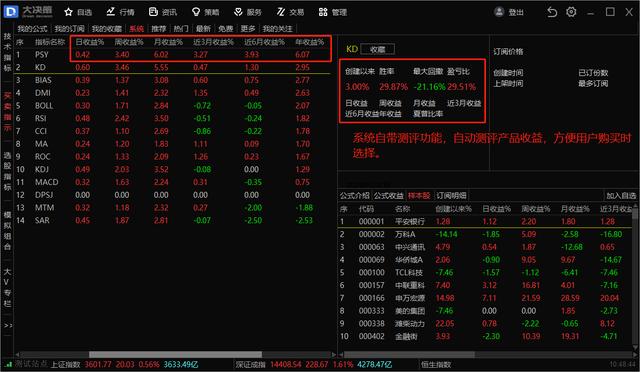The image size is (640, 372).
Task: Click the 加入自选 button
Action: [x=620, y=196]
